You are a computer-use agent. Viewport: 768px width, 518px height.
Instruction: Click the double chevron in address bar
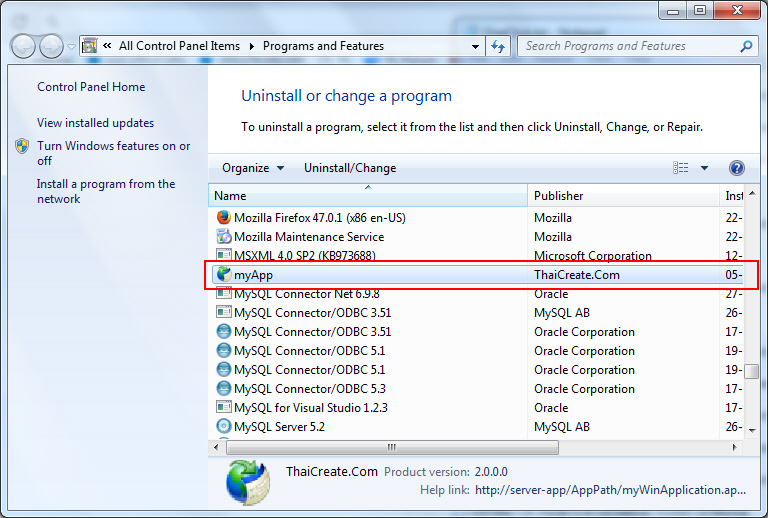107,46
